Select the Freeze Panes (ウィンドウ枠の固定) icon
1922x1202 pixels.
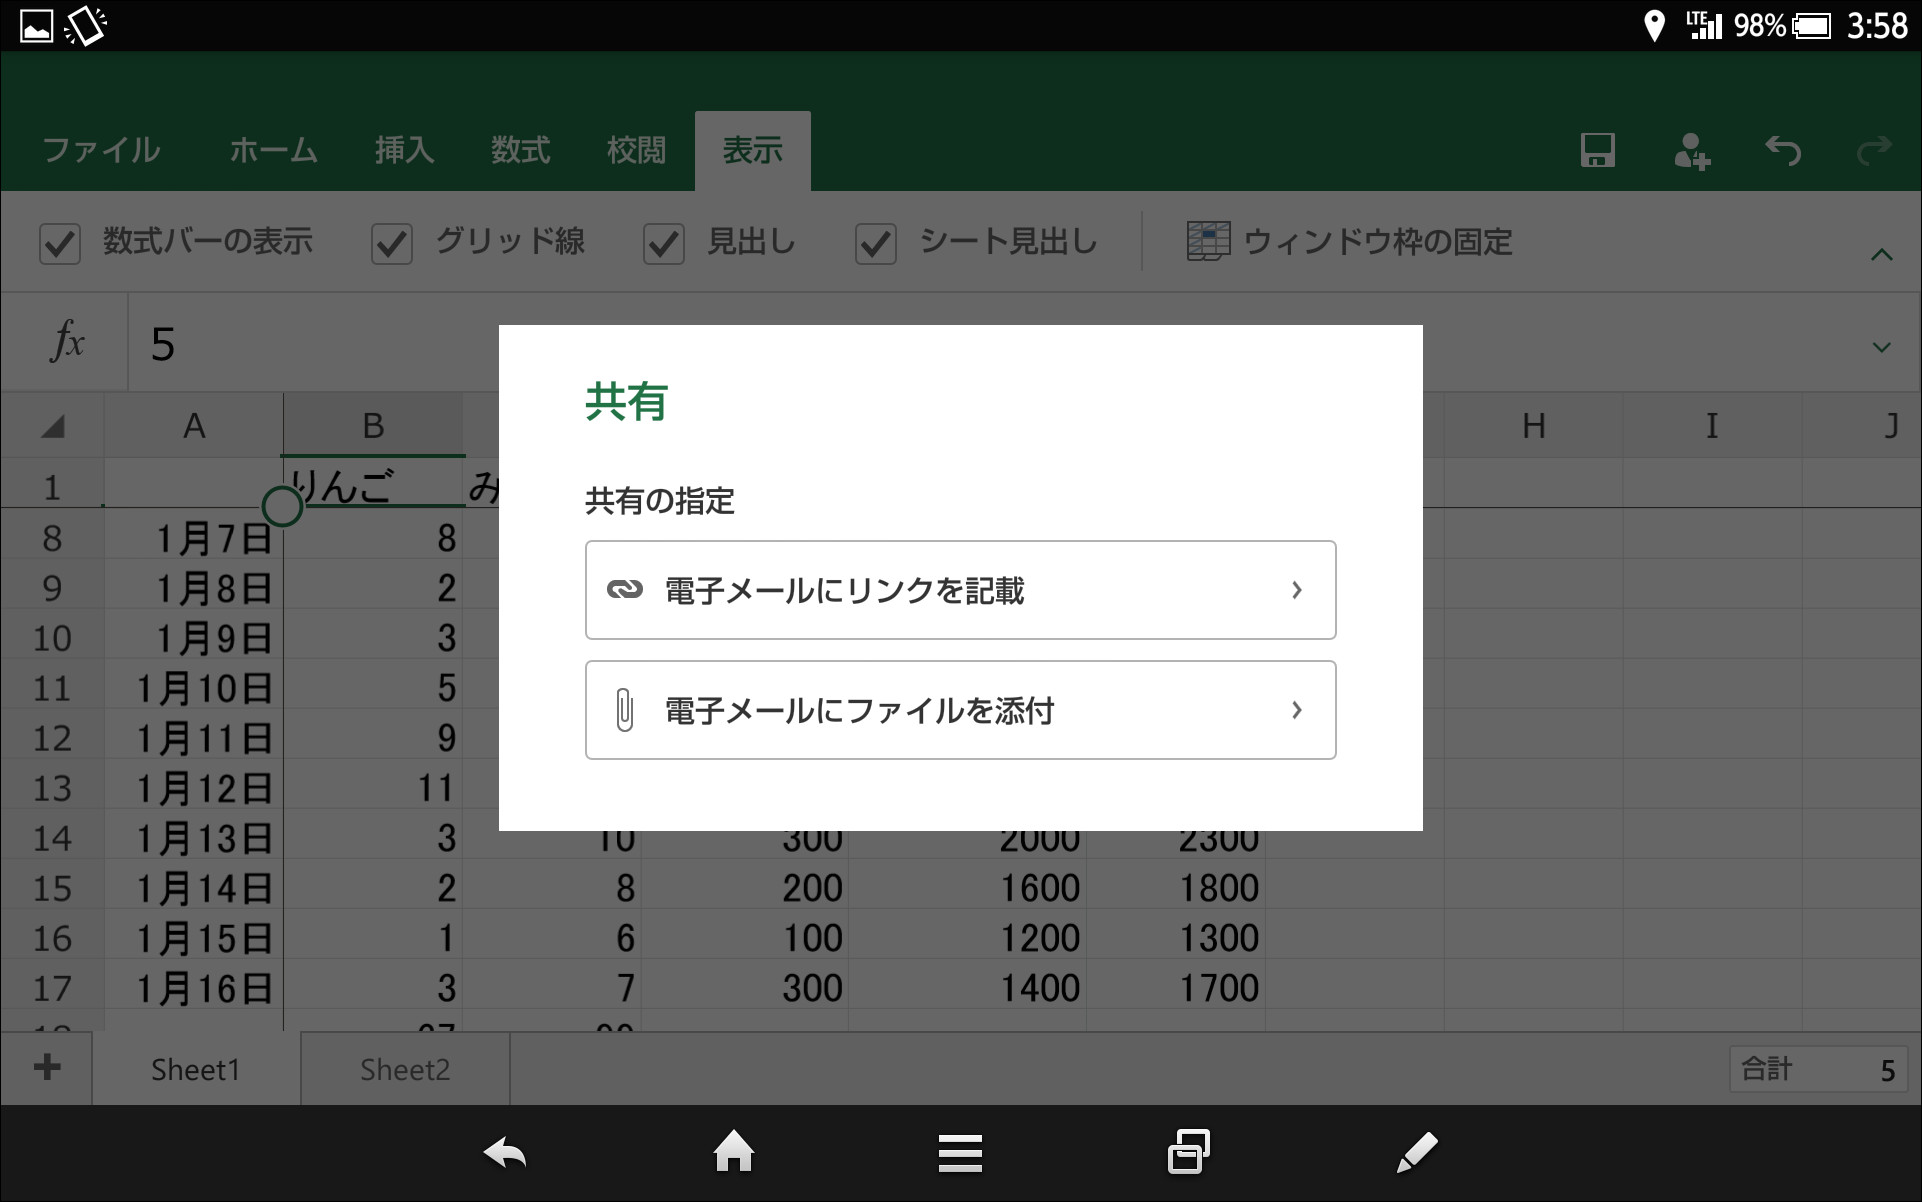[1208, 241]
